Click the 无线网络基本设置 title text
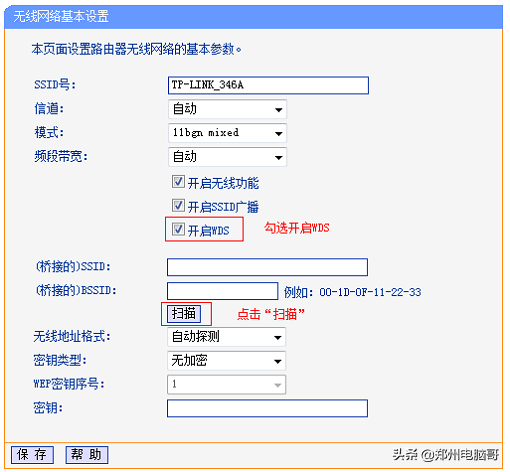510x472 pixels. pyautogui.click(x=61, y=16)
